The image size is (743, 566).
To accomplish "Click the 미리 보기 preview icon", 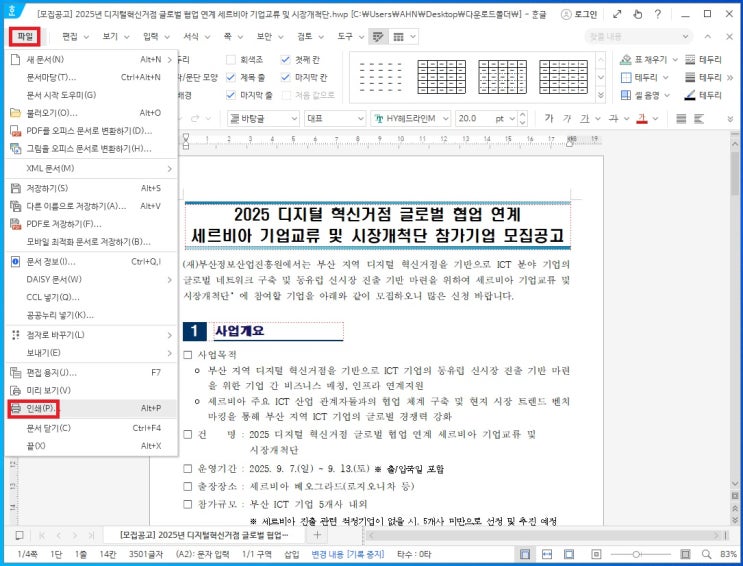I will (x=15, y=390).
